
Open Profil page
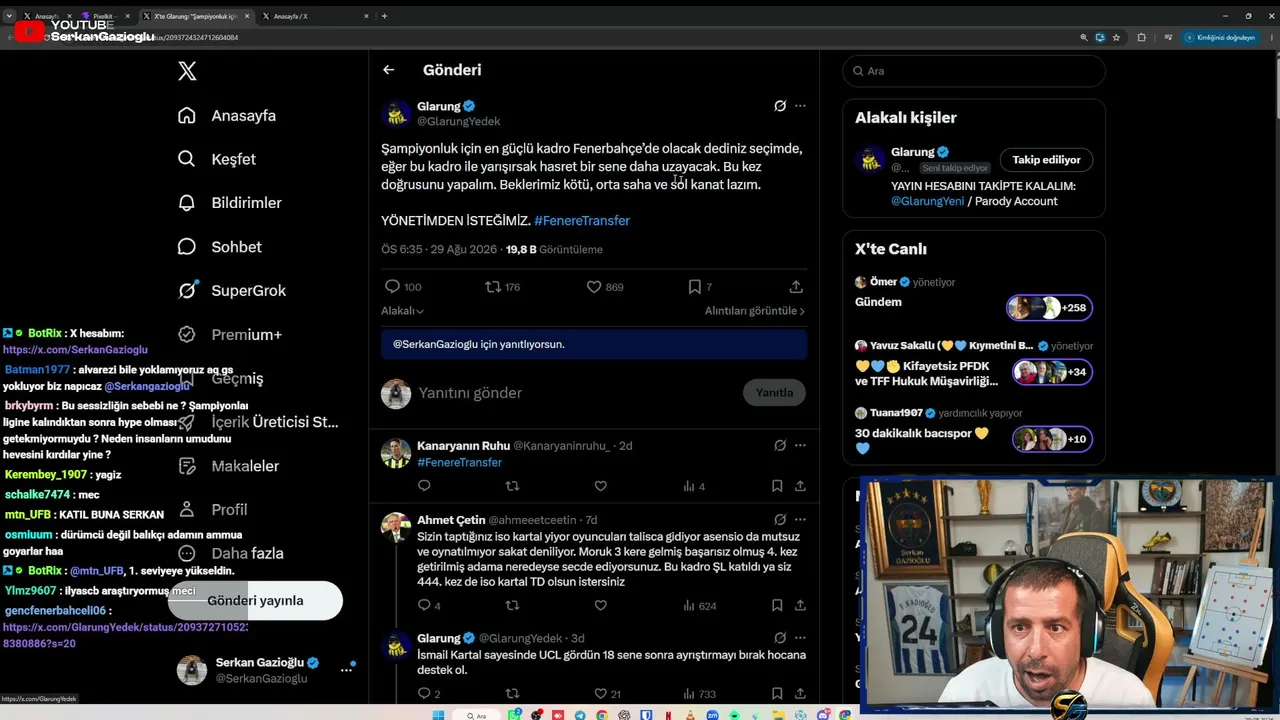pos(212,510)
